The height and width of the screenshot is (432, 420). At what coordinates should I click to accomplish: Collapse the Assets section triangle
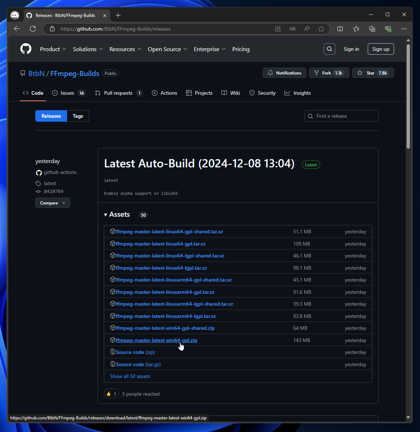tap(105, 215)
